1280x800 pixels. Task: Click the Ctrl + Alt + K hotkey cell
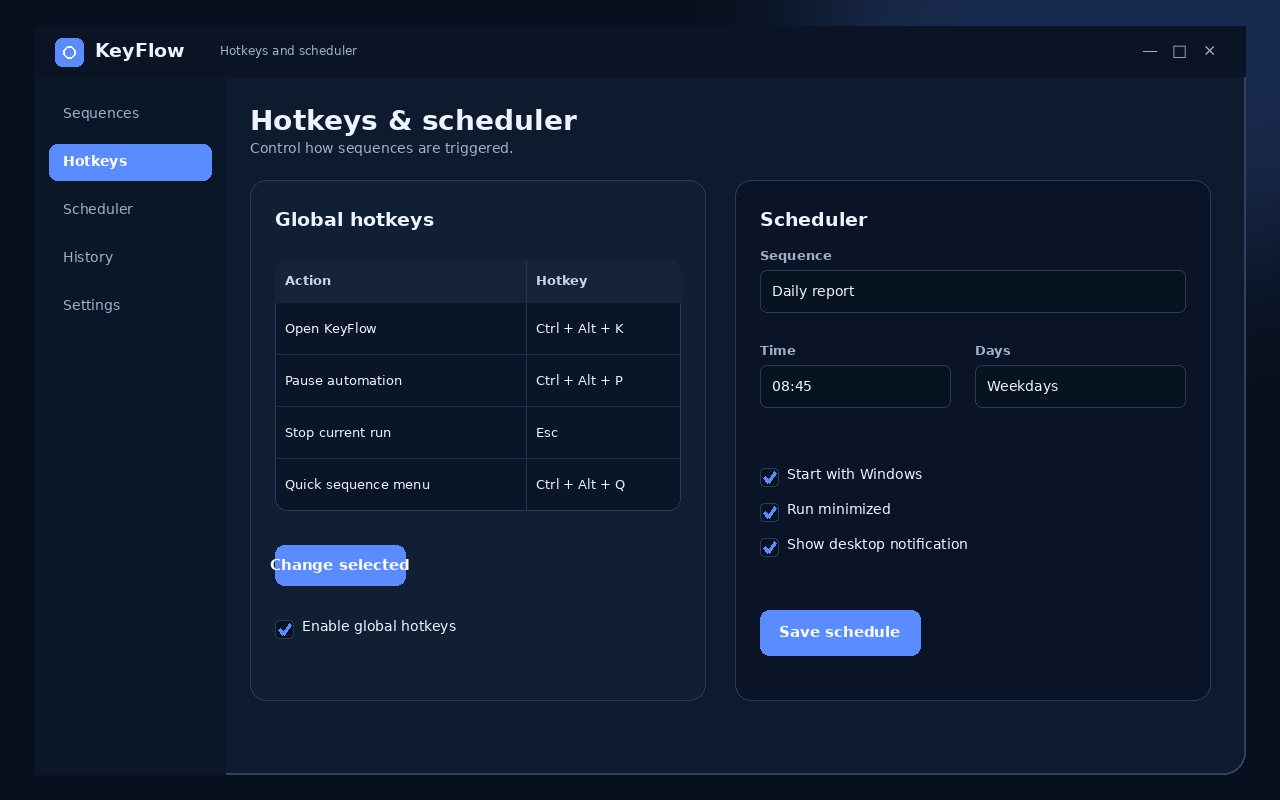603,329
